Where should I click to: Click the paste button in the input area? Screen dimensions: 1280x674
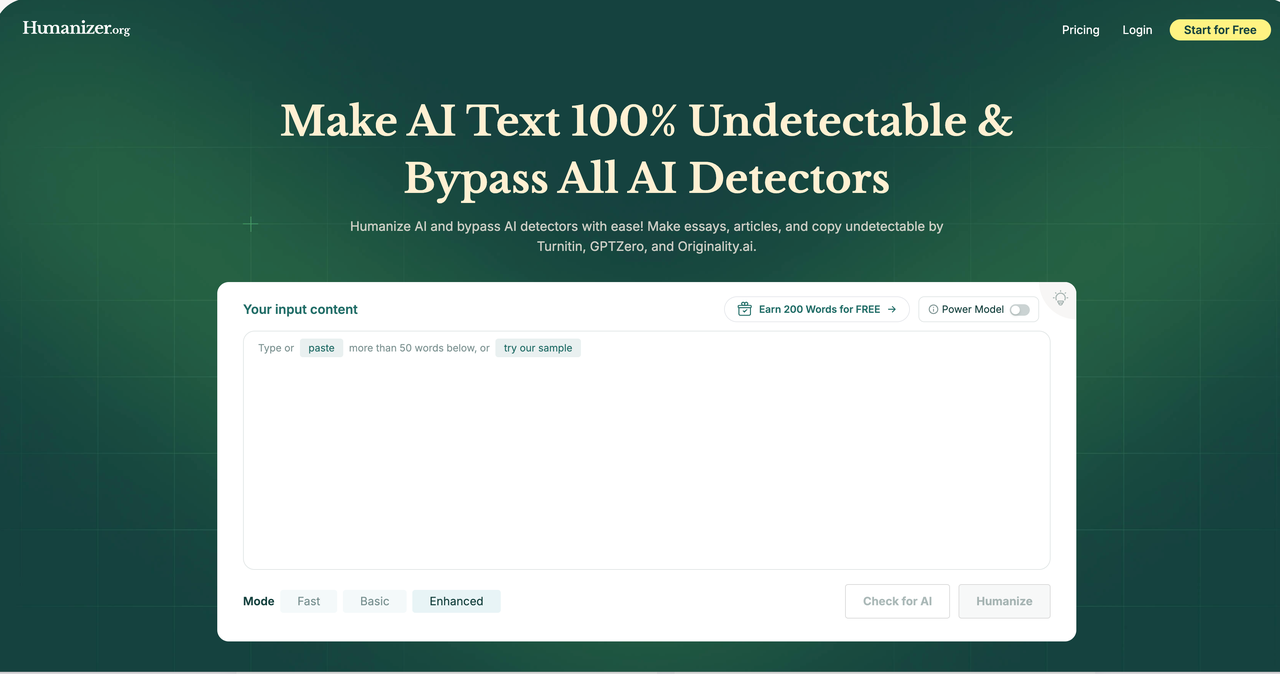point(321,348)
